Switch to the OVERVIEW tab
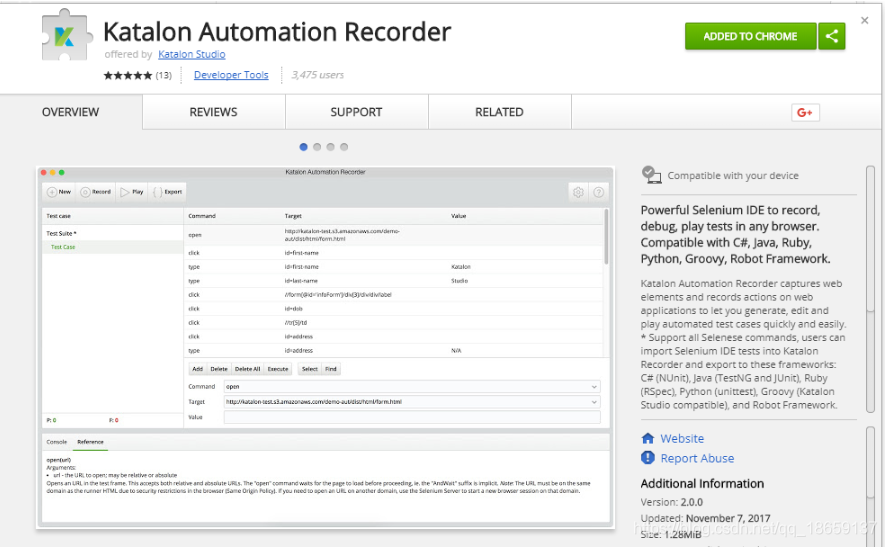The image size is (887, 547). [71, 112]
